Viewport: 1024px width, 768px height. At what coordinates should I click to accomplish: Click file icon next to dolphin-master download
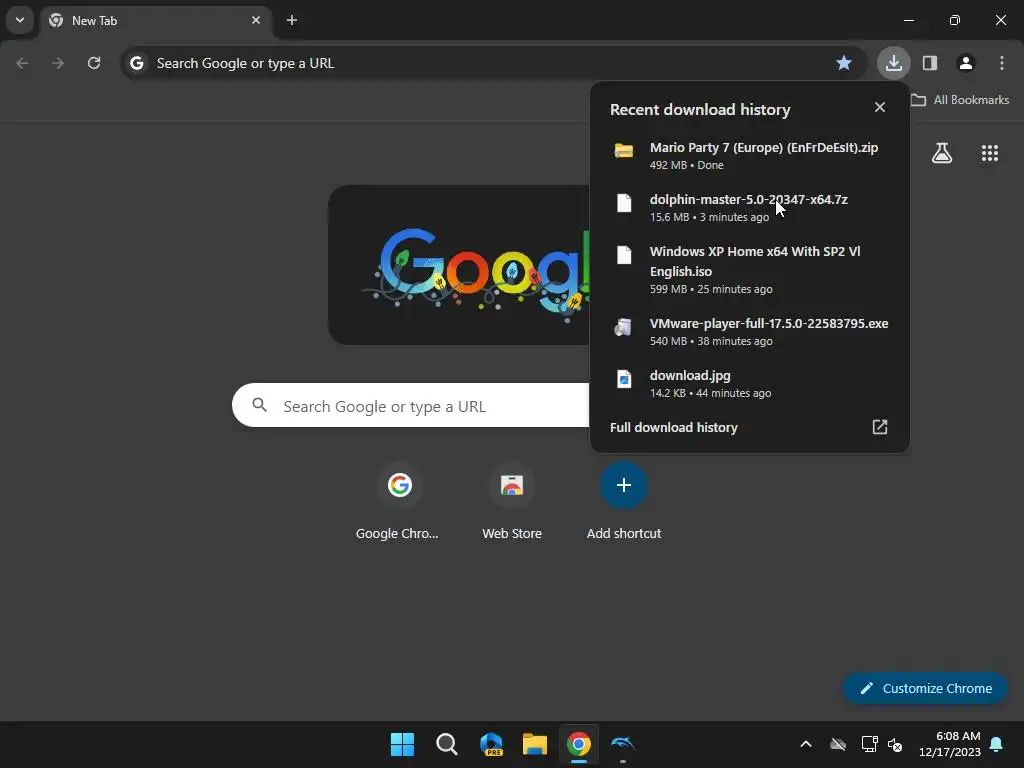point(624,202)
